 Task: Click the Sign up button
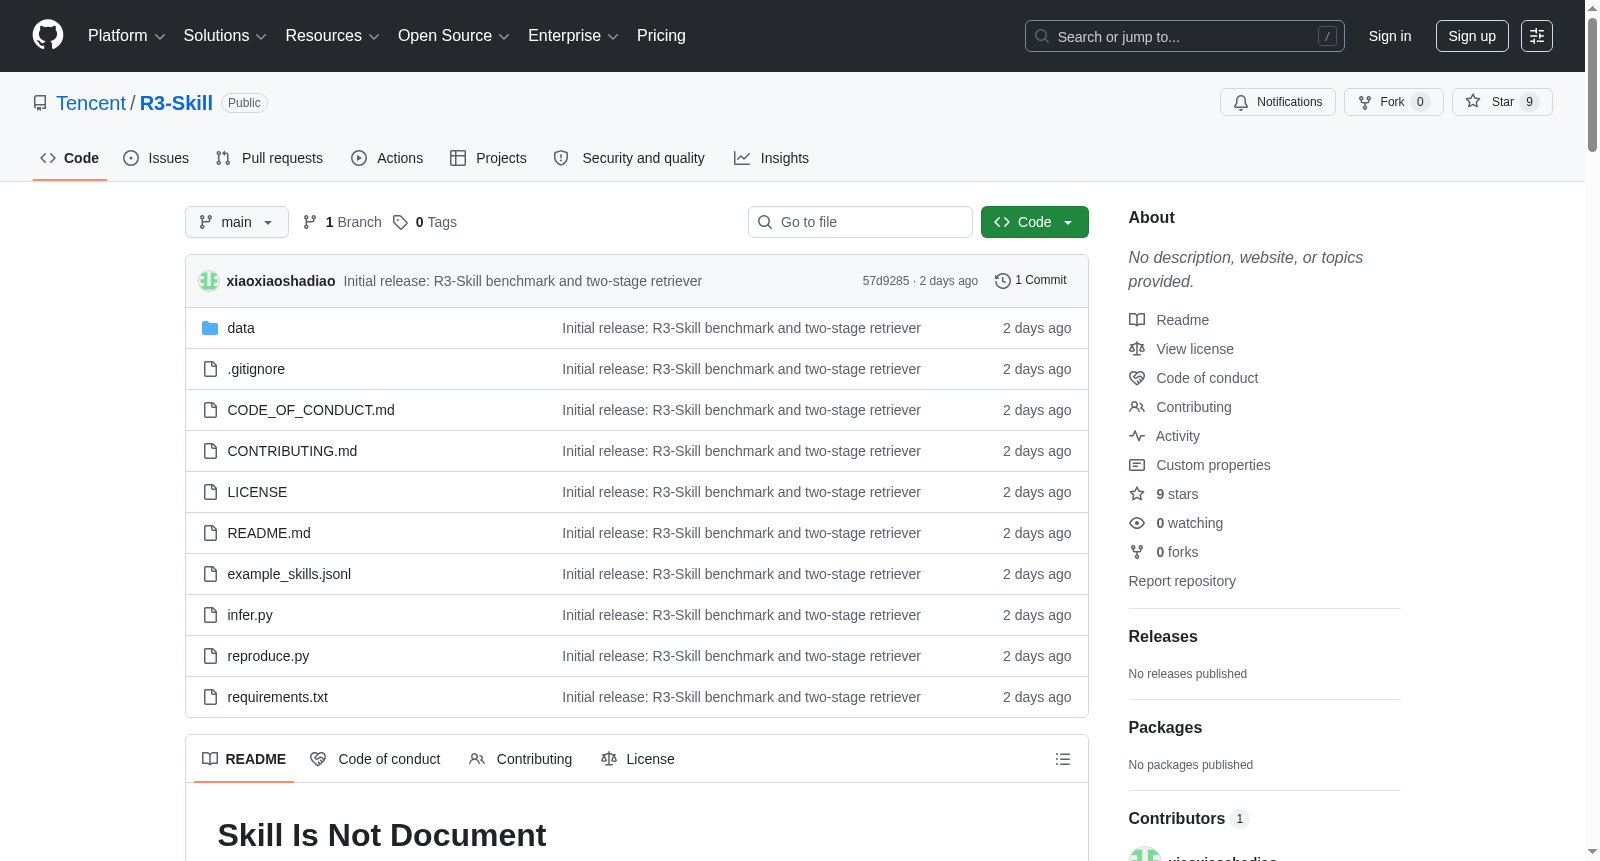(x=1472, y=36)
